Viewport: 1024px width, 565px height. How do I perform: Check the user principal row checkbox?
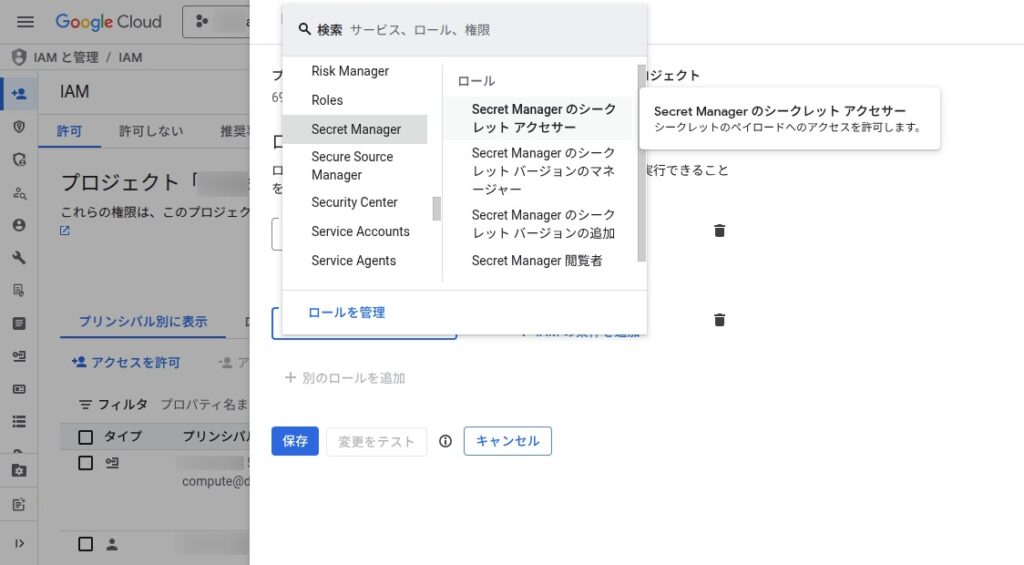tap(86, 544)
